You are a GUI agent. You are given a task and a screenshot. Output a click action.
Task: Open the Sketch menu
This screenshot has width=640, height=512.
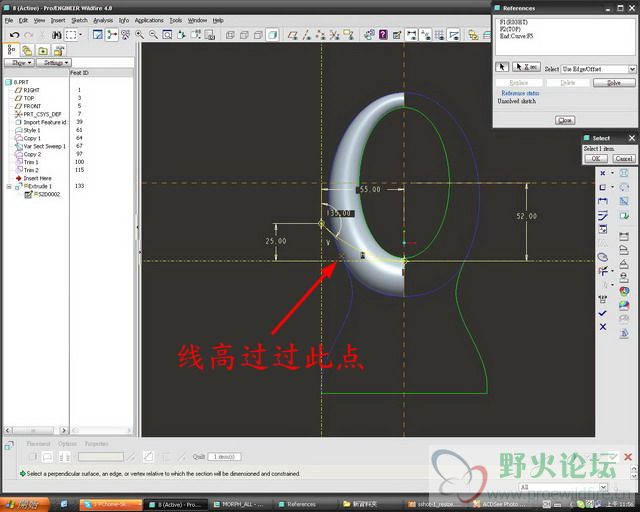[79, 20]
